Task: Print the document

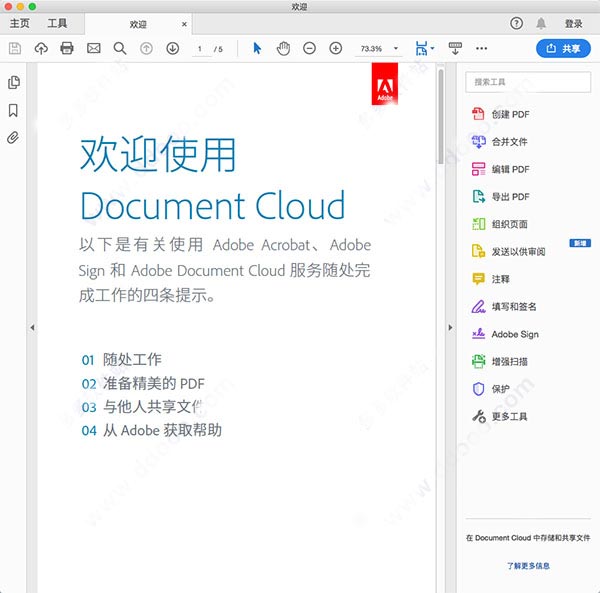Action: (x=67, y=49)
